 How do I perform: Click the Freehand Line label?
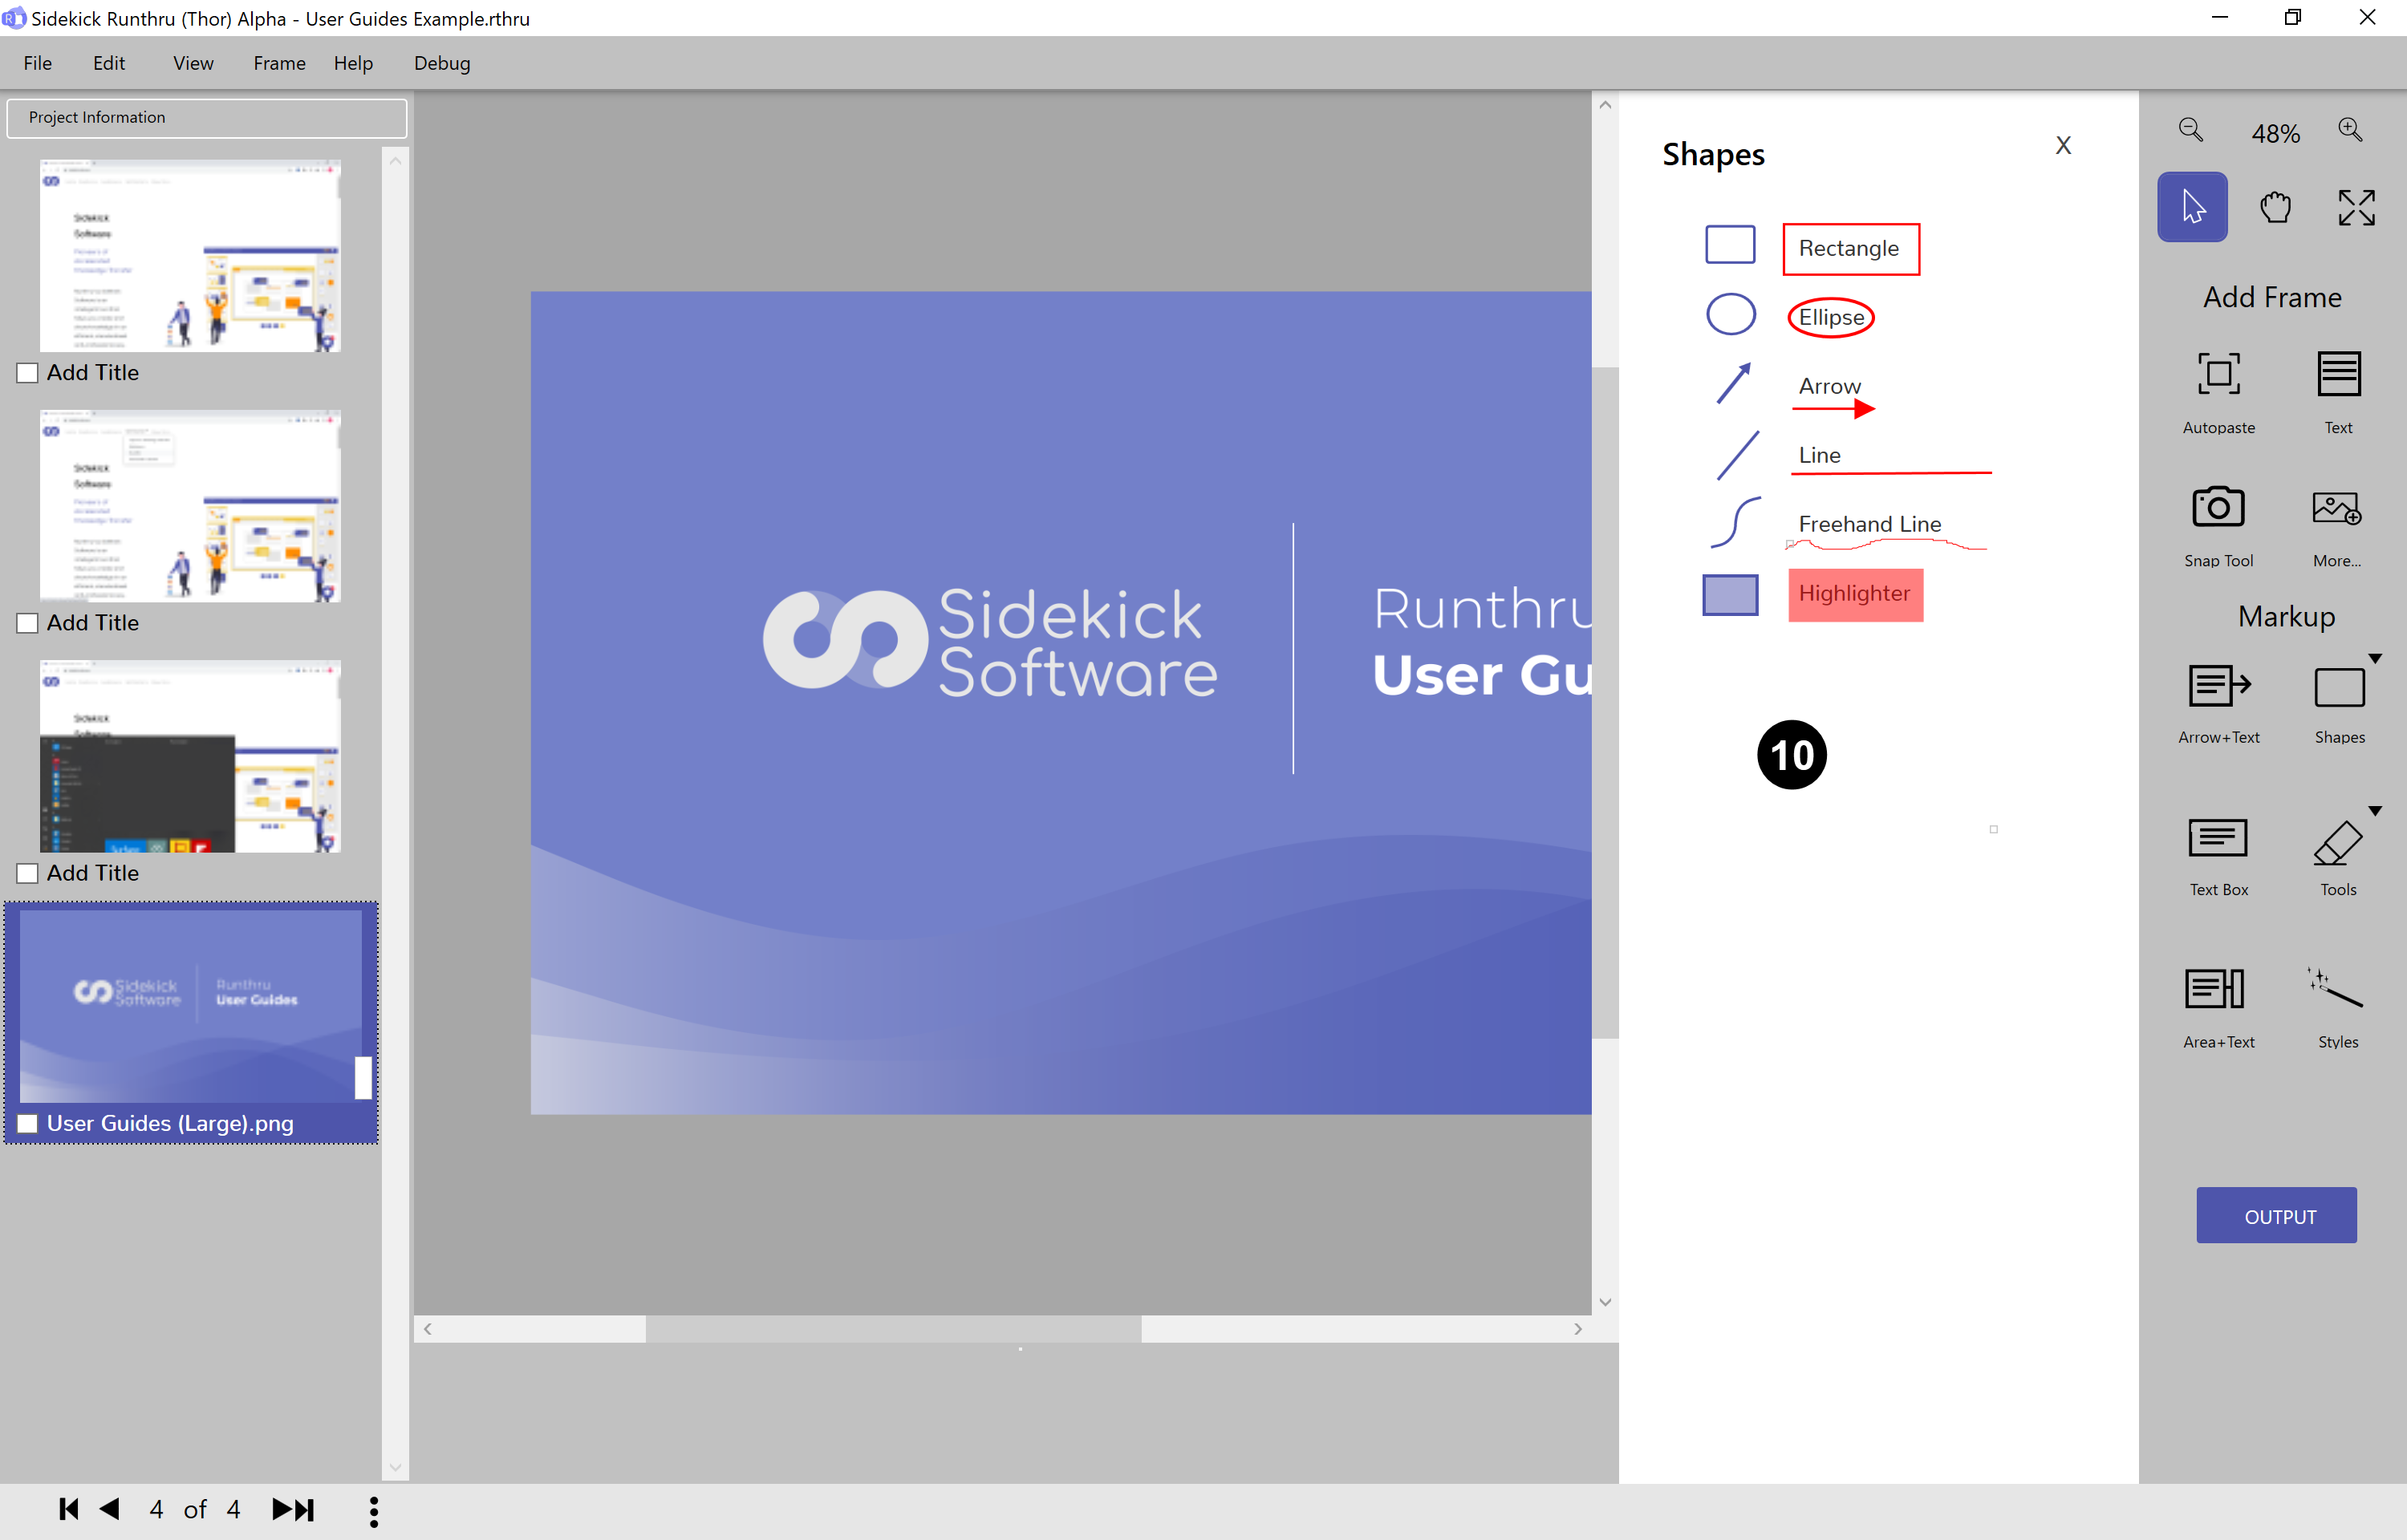1869,524
